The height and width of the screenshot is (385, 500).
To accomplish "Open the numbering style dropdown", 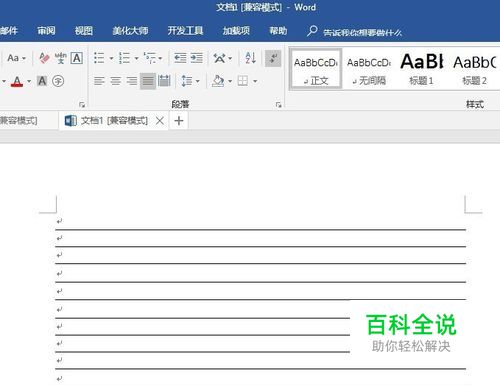I will coord(137,58).
